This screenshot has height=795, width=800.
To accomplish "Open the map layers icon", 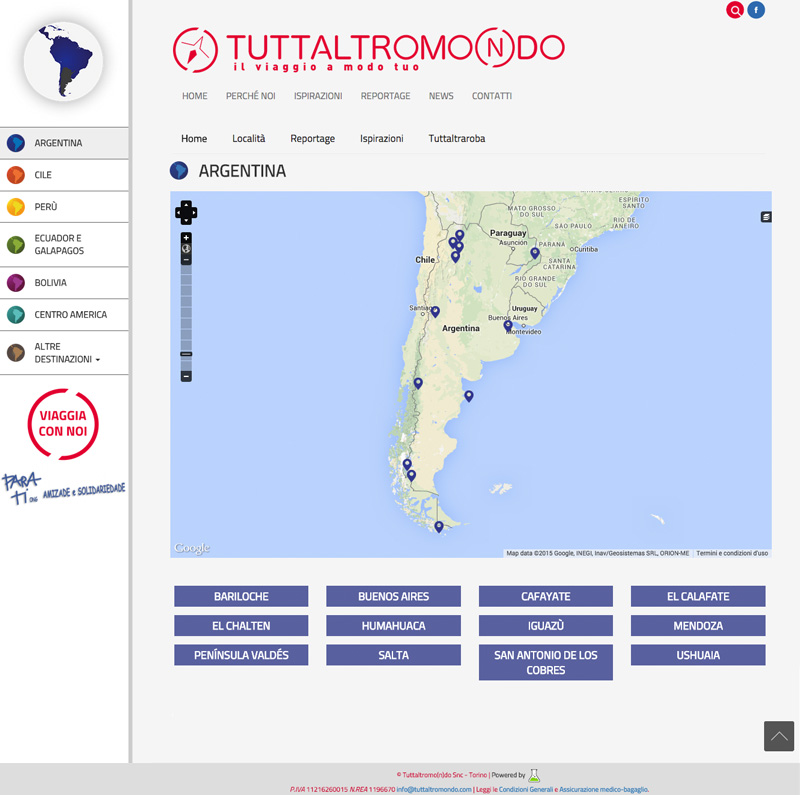I will 766,217.
